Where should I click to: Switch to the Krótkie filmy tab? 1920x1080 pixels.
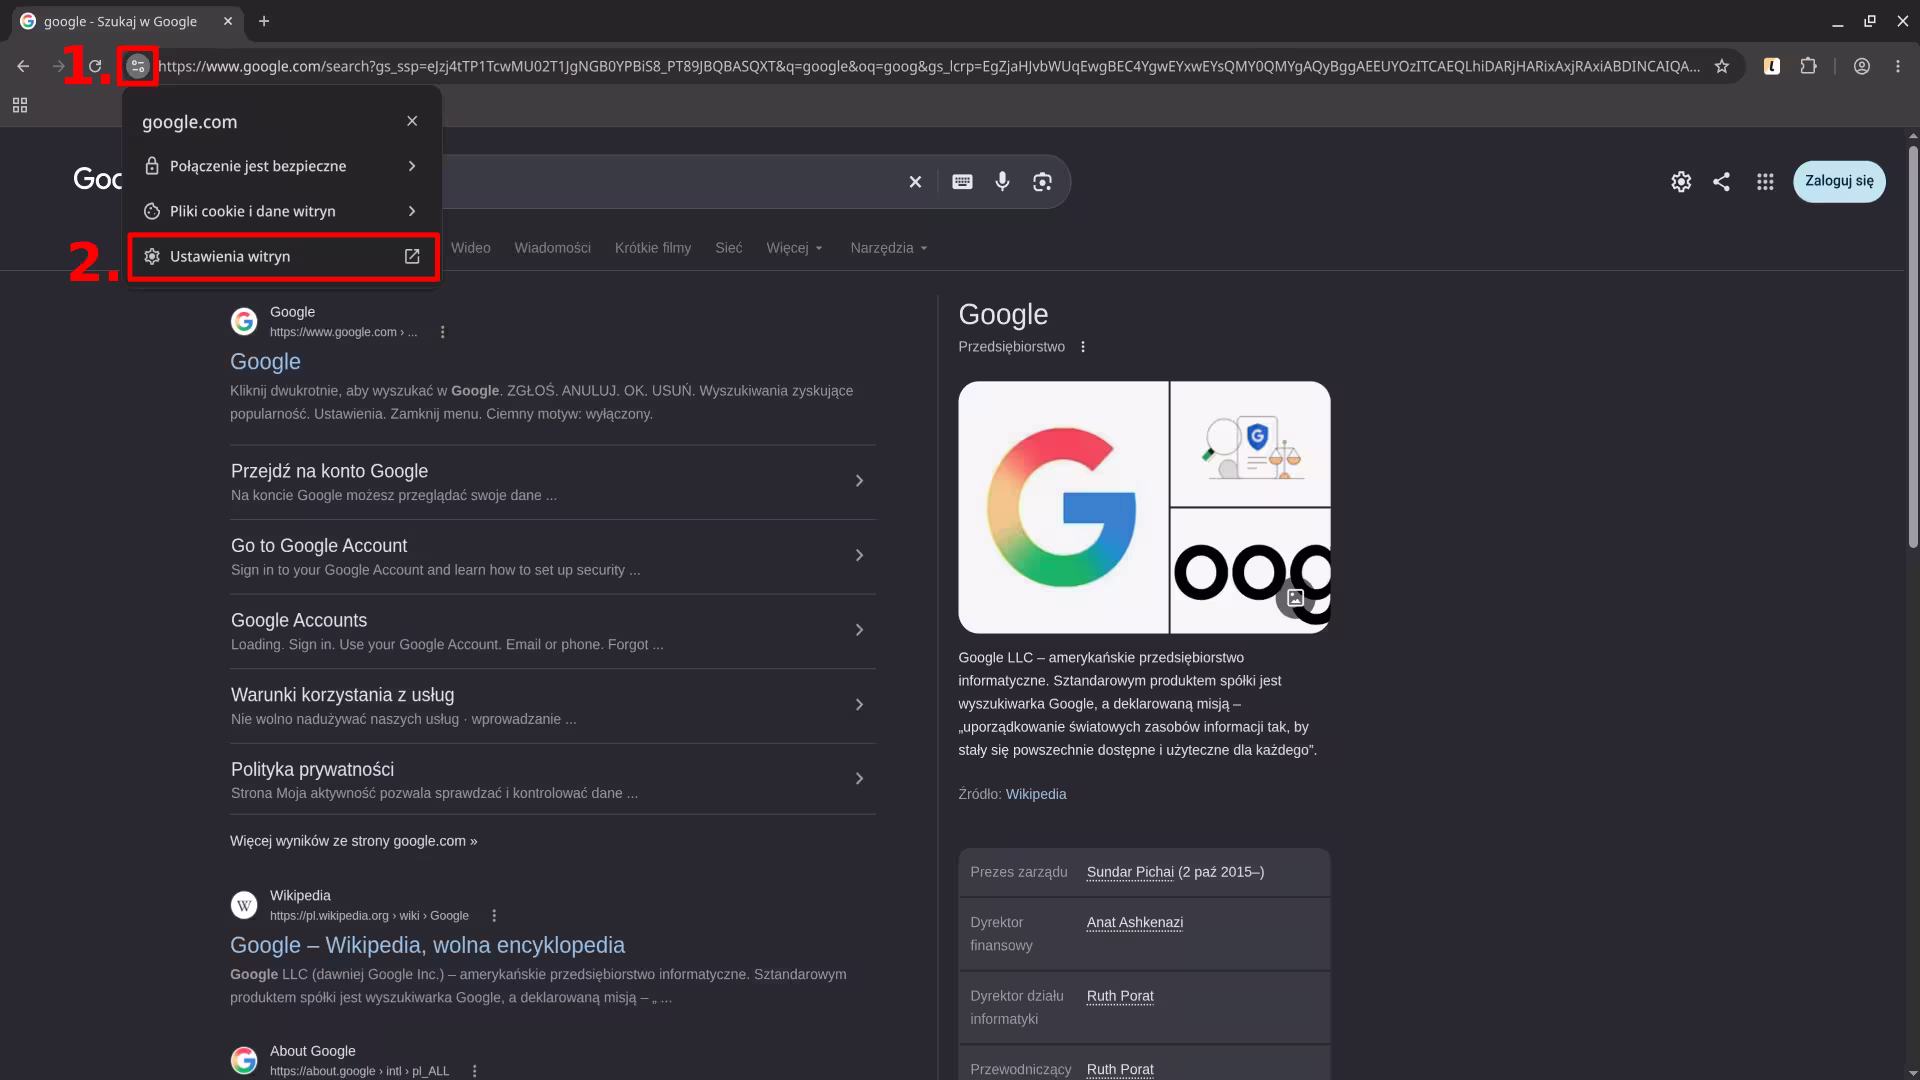(653, 248)
